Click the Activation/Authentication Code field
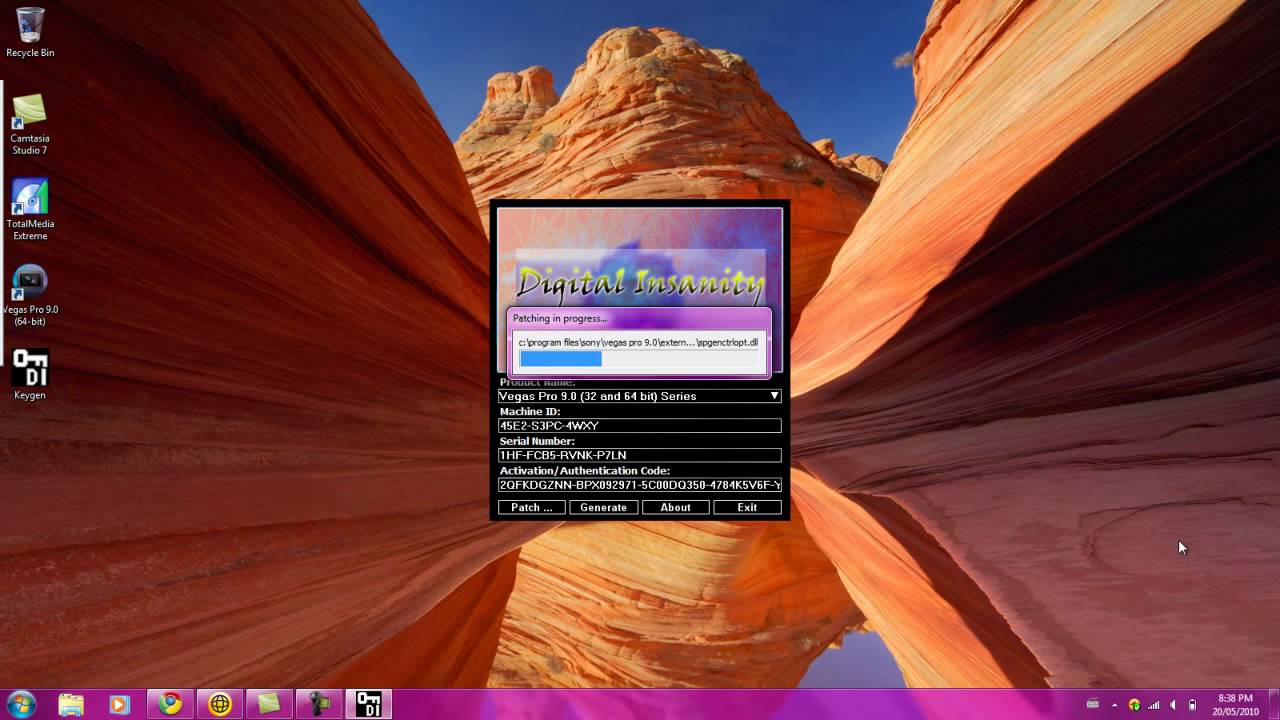The height and width of the screenshot is (720, 1280). [x=640, y=485]
